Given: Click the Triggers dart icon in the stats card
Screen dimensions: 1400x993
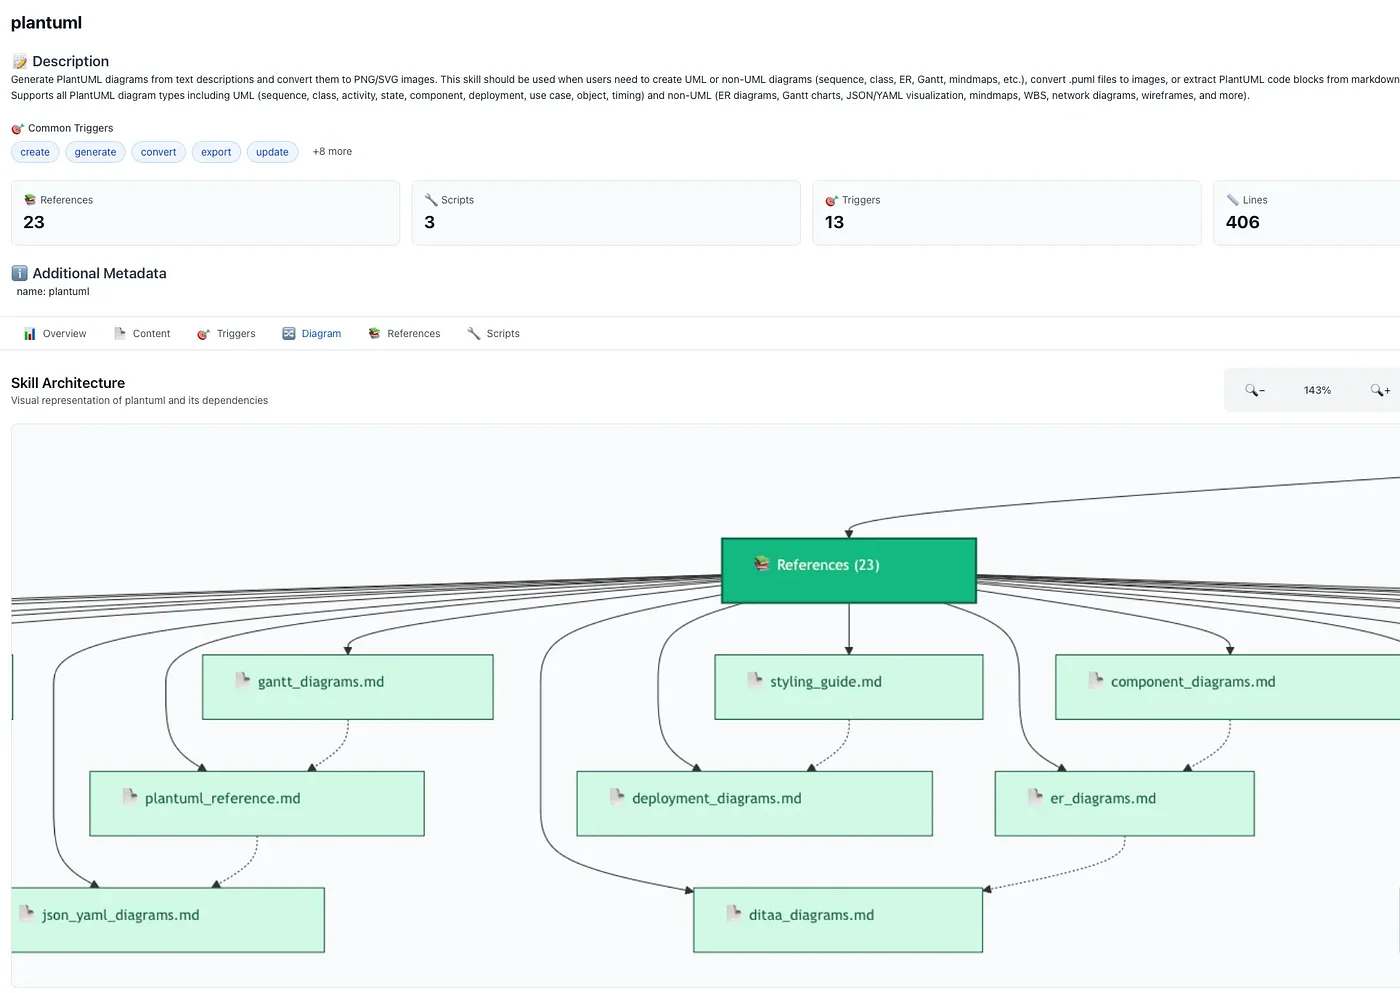Looking at the screenshot, I should (830, 199).
